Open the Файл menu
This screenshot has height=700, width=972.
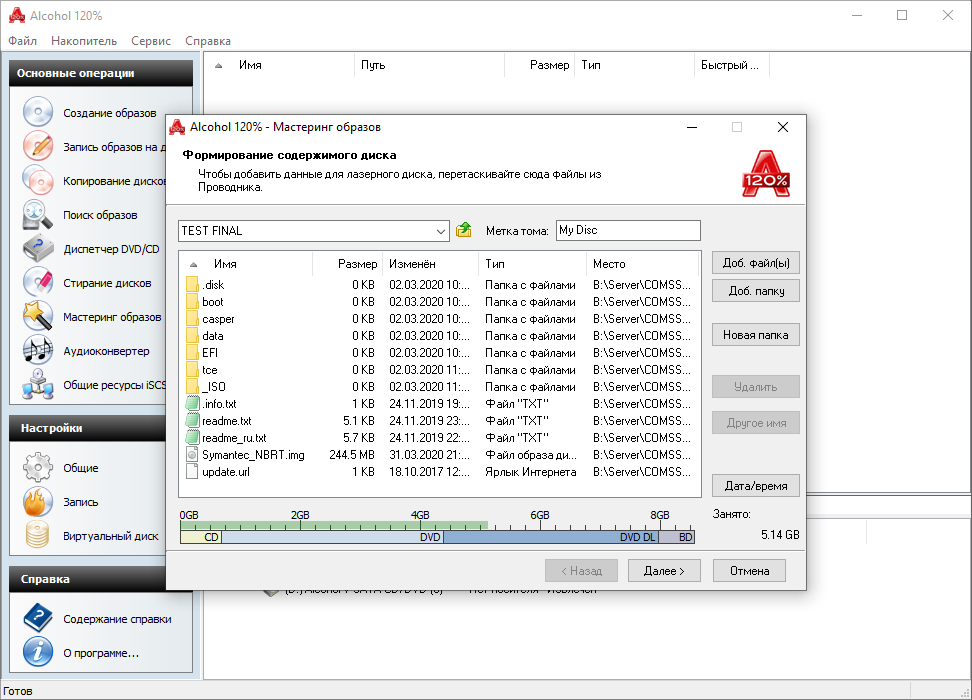[22, 41]
